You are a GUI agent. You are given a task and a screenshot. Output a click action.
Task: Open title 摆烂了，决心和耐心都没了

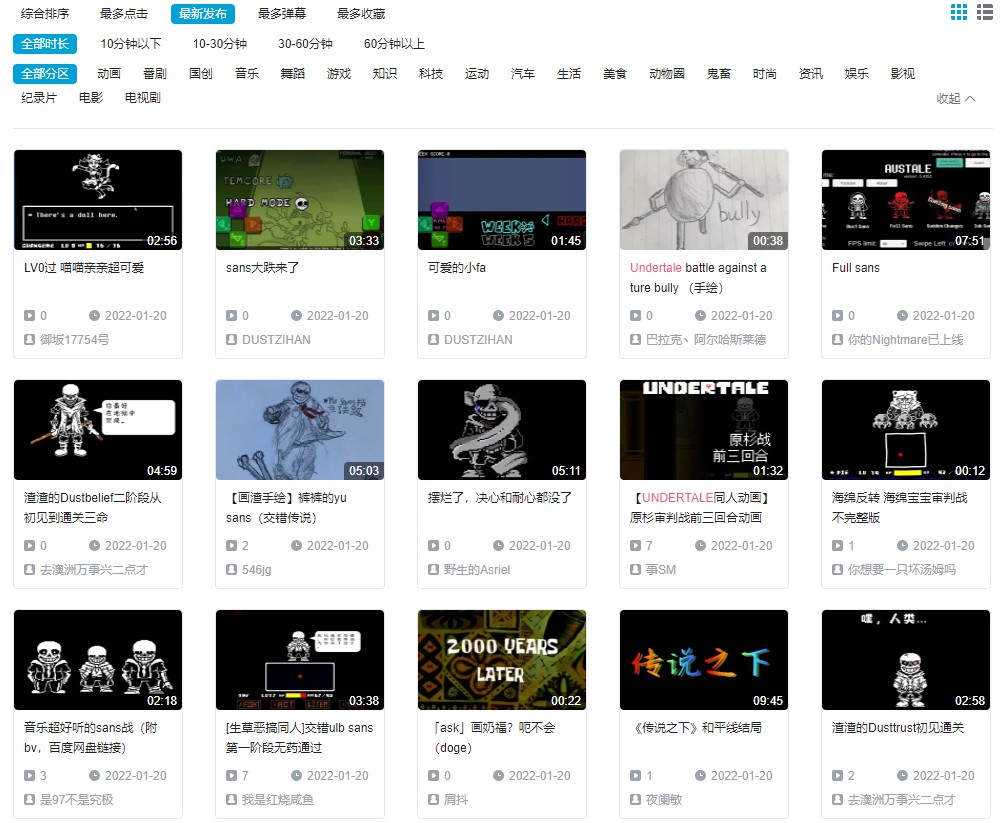pyautogui.click(x=500, y=498)
